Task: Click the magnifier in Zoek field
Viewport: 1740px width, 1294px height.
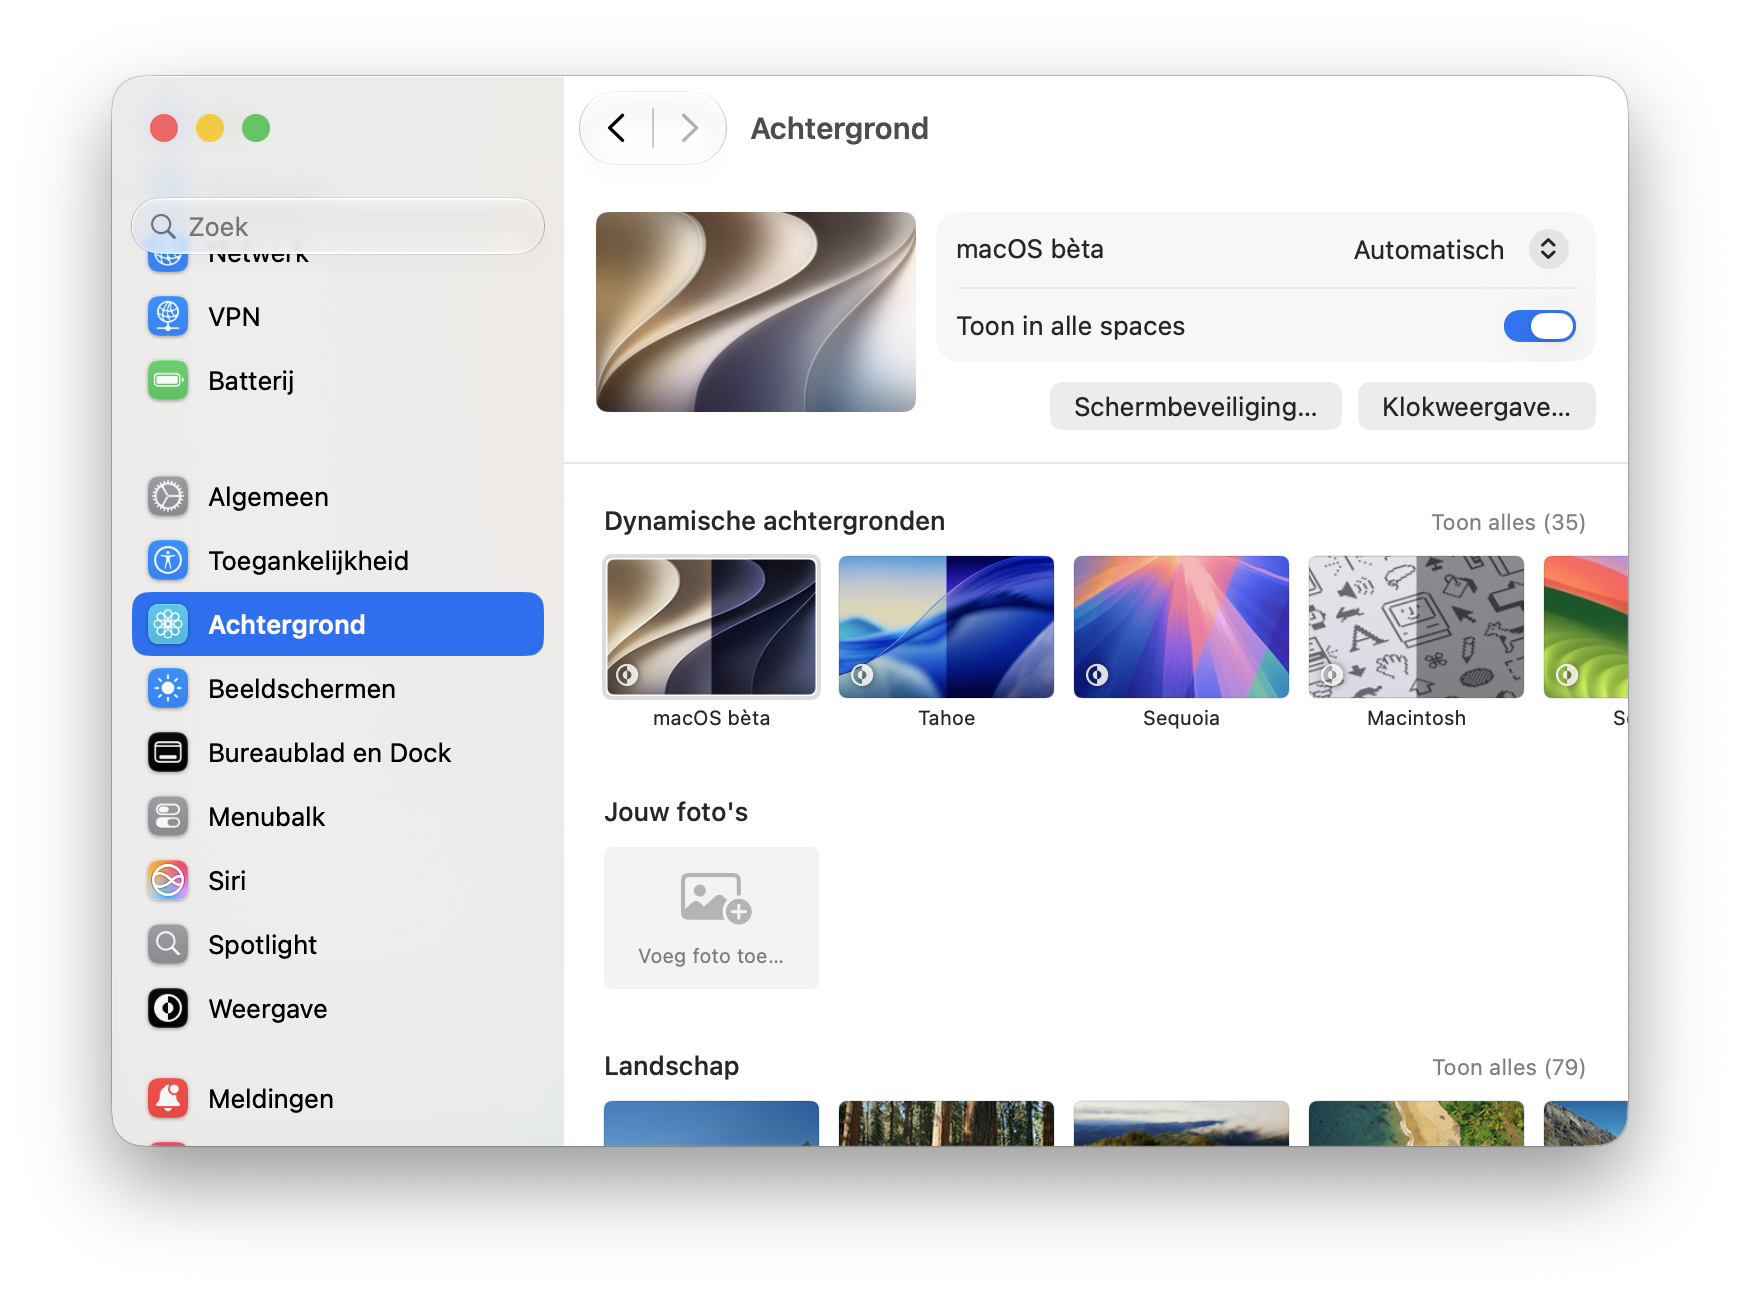Action: click(x=163, y=227)
